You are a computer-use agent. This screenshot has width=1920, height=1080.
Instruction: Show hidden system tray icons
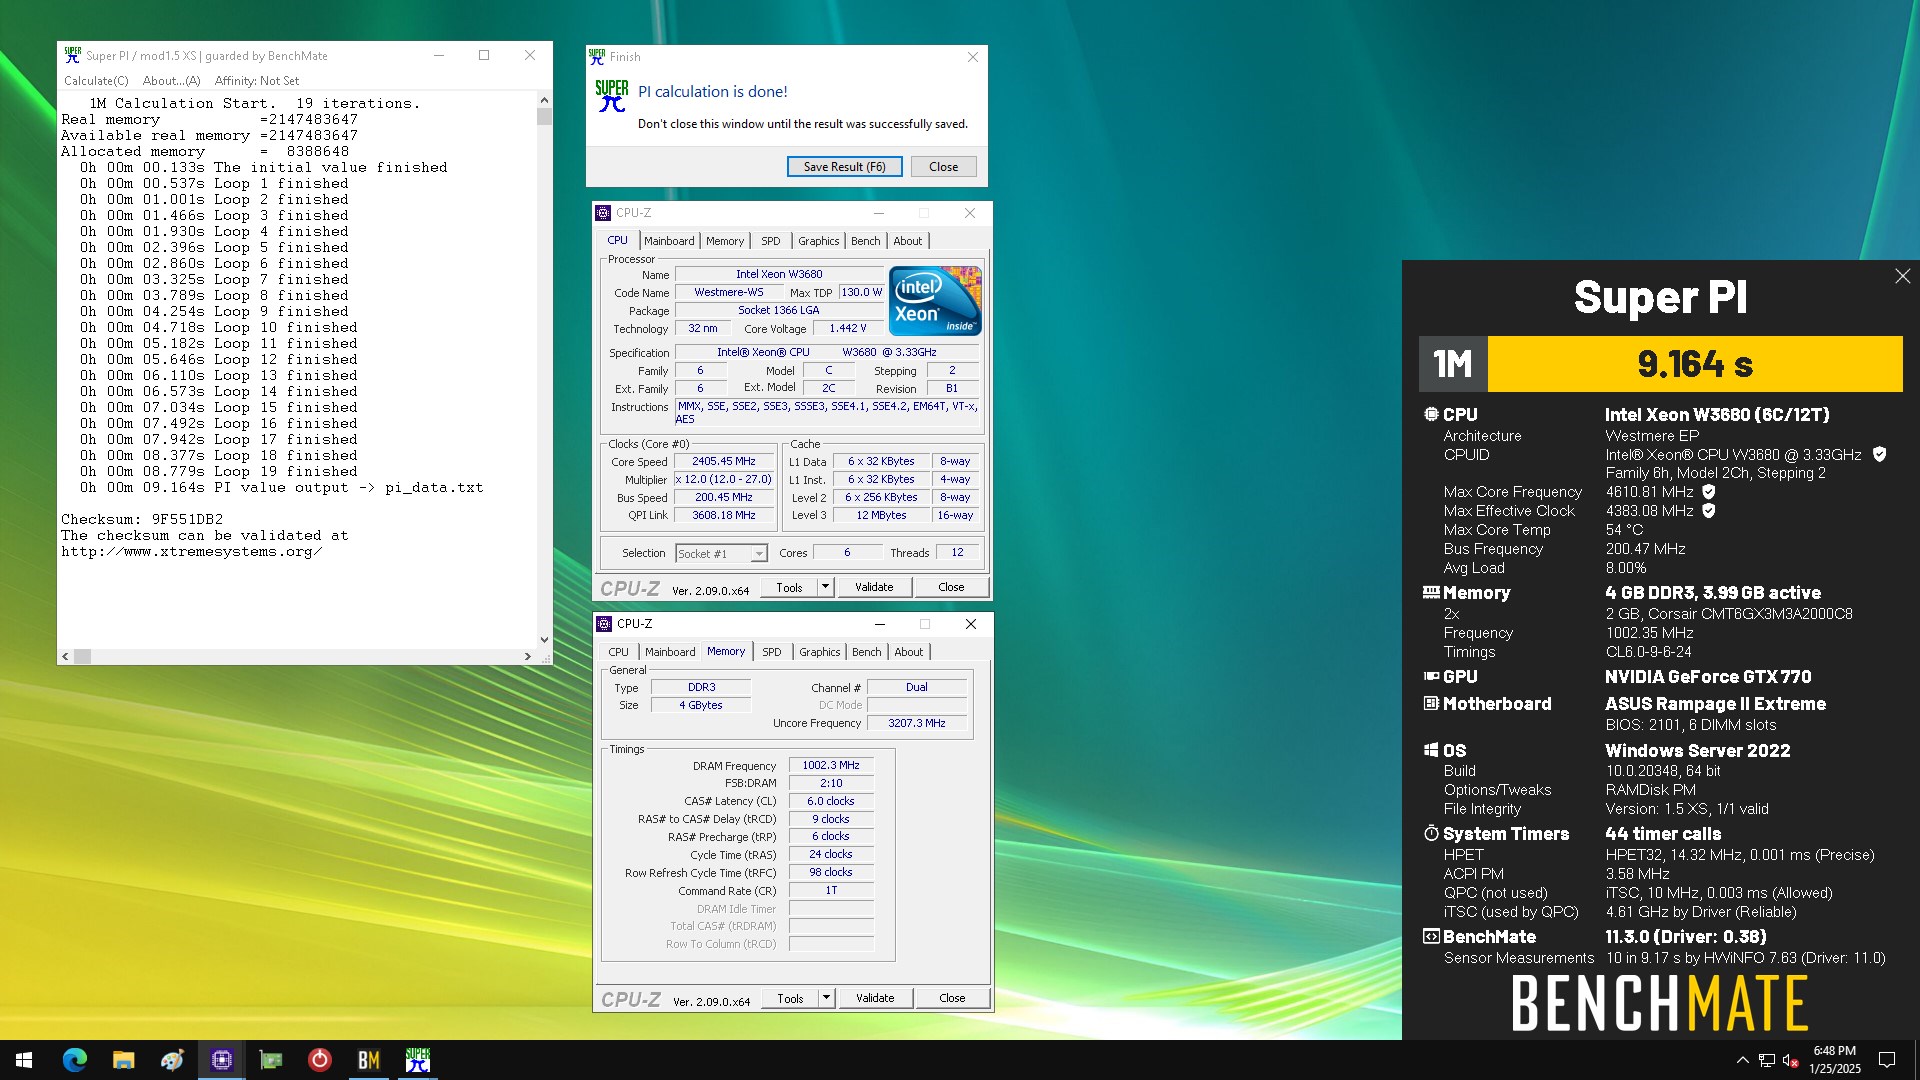pos(1742,1060)
